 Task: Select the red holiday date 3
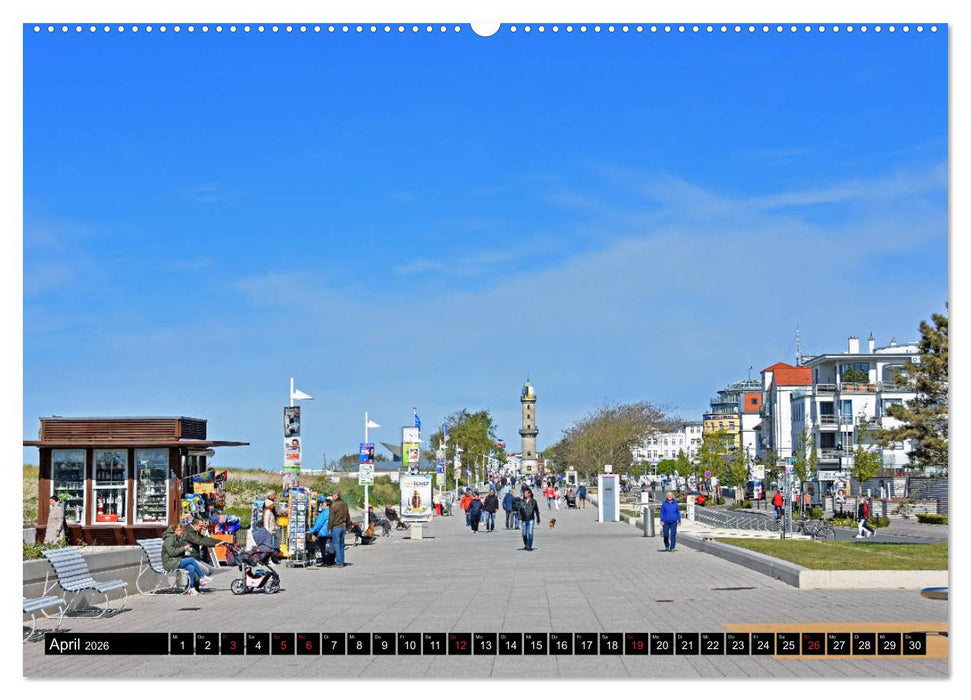[232, 647]
